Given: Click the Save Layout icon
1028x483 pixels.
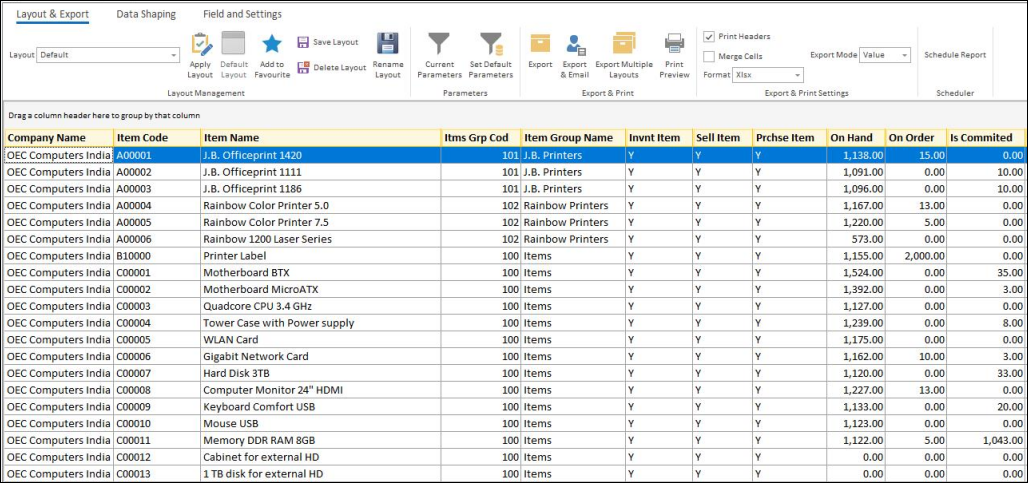Looking at the screenshot, I should click(x=303, y=42).
